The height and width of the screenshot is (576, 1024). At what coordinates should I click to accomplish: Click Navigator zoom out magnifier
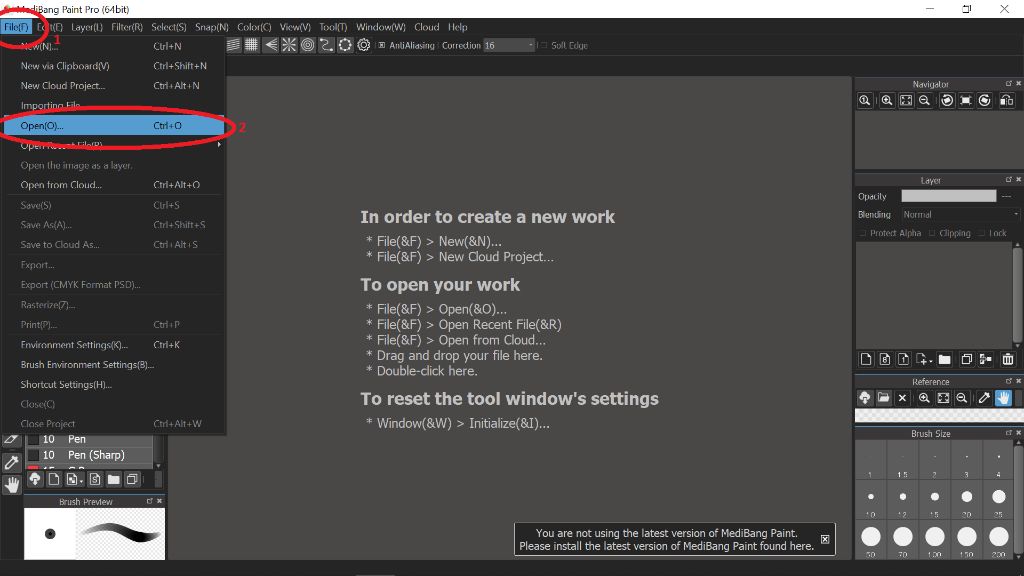click(924, 101)
